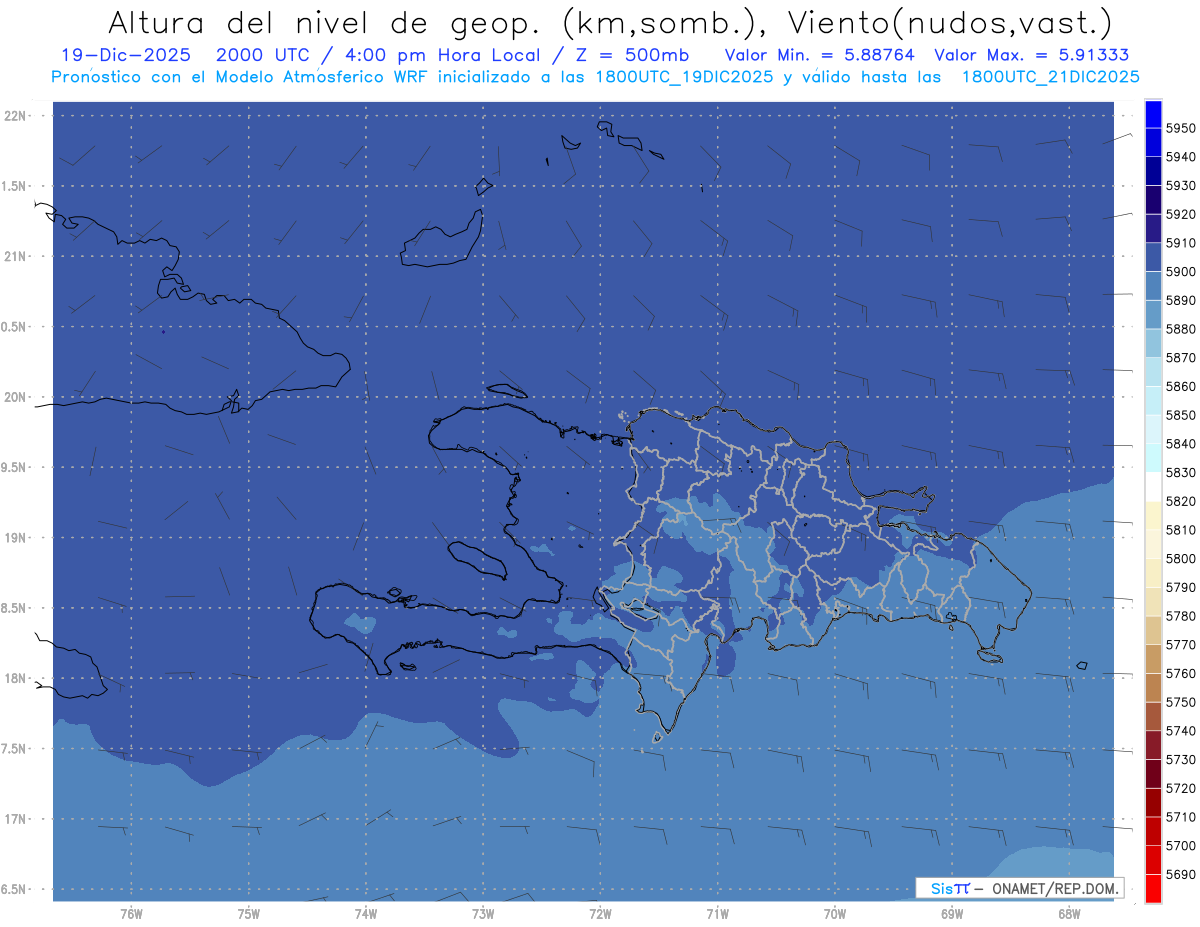Click the 5920 value on the color scale
The height and width of the screenshot is (927, 1200).
[1181, 214]
